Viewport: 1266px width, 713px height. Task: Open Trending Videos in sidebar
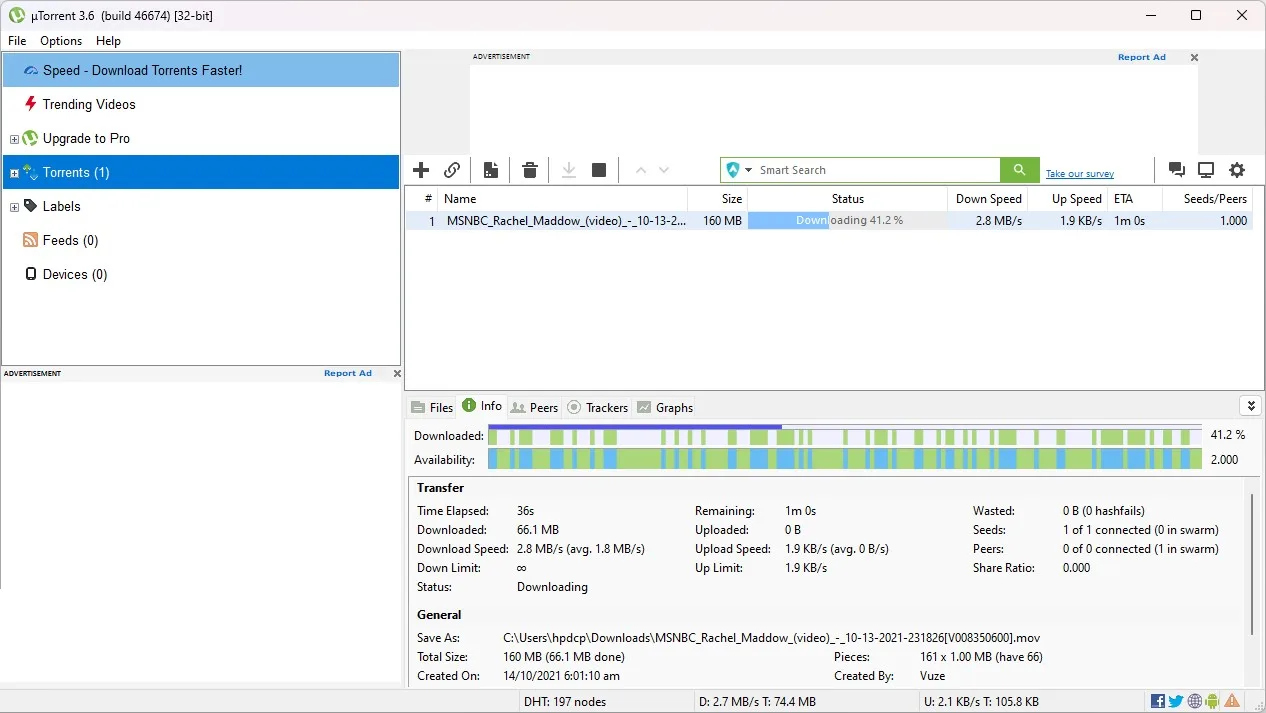[x=89, y=104]
